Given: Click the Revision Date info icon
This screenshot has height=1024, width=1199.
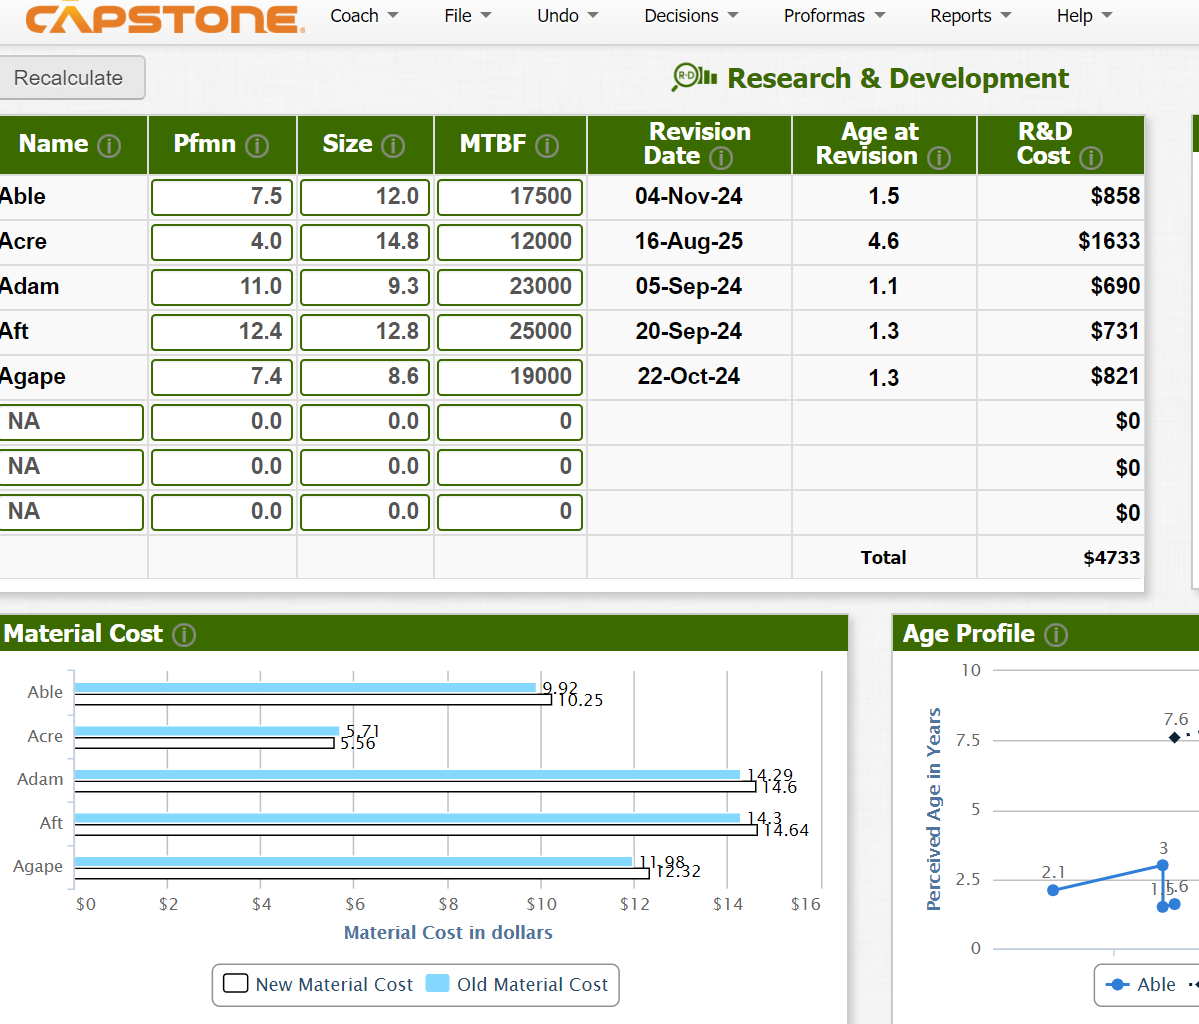Looking at the screenshot, I should pyautogui.click(x=720, y=158).
